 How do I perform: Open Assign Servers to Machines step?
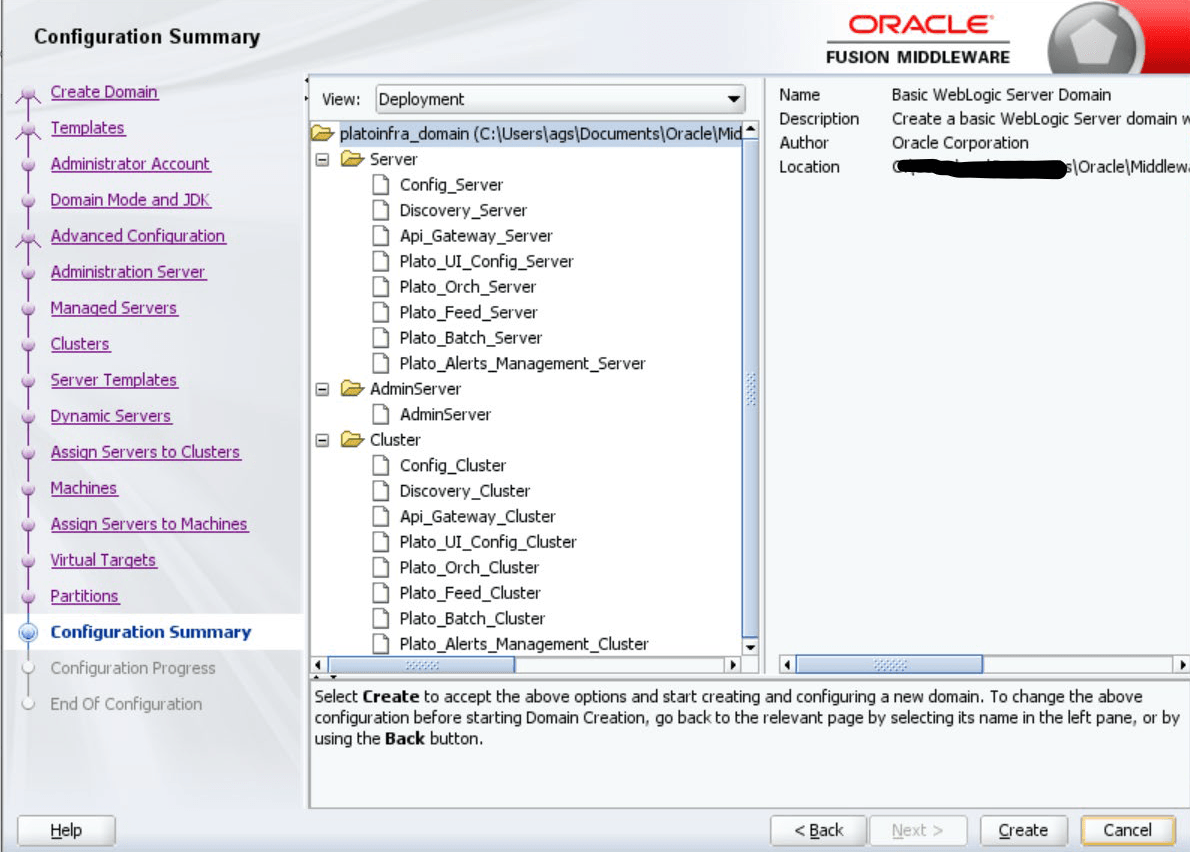pos(149,524)
